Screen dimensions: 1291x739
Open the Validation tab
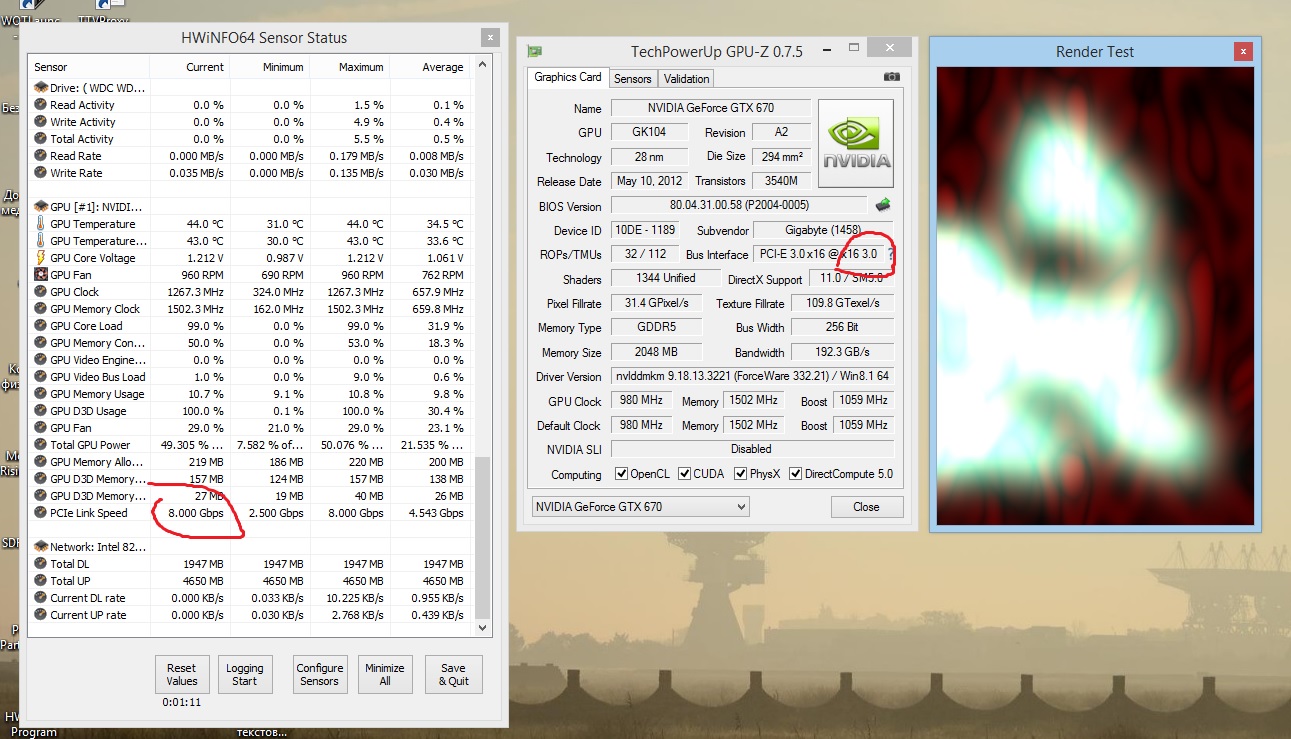[686, 78]
